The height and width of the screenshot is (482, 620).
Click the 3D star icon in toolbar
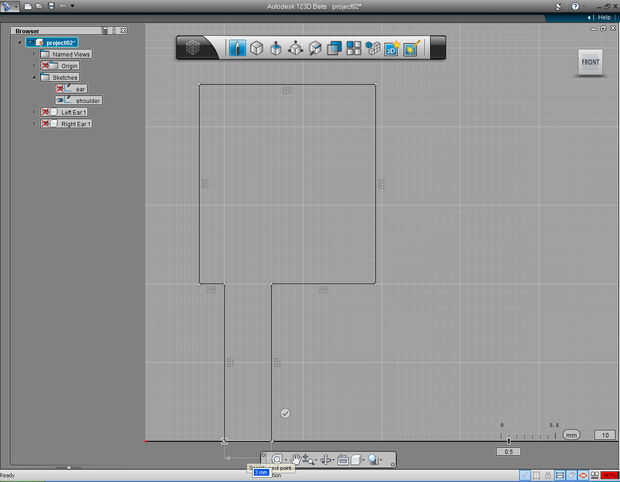392,48
